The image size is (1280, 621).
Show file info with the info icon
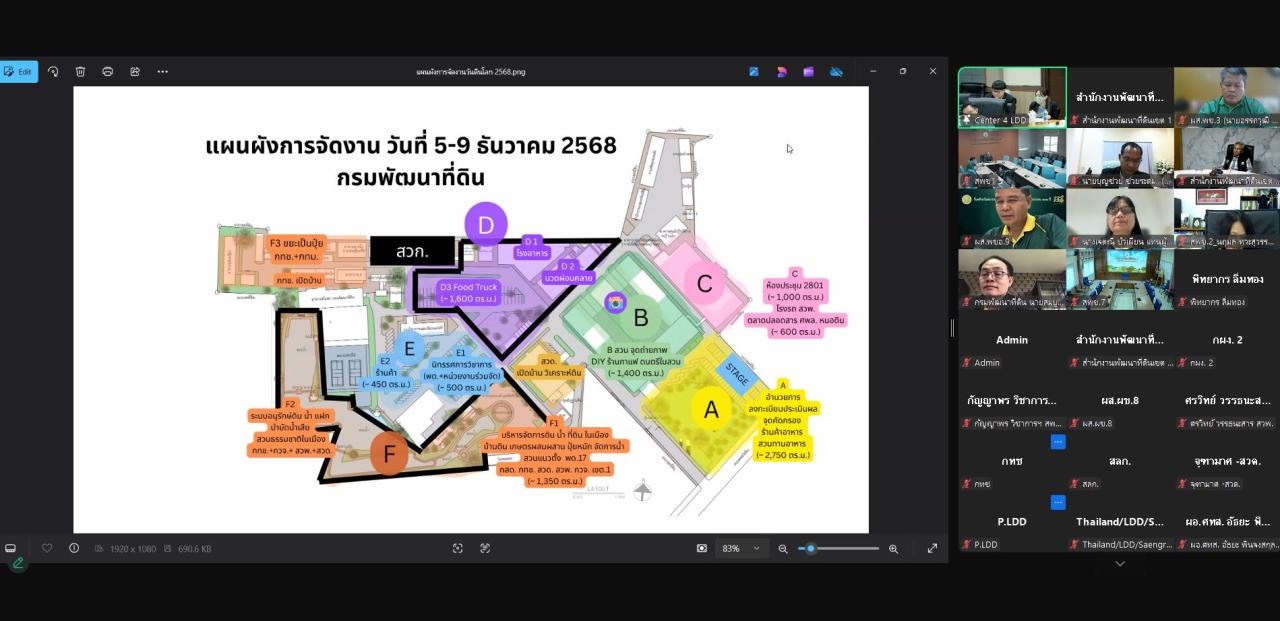coord(74,548)
